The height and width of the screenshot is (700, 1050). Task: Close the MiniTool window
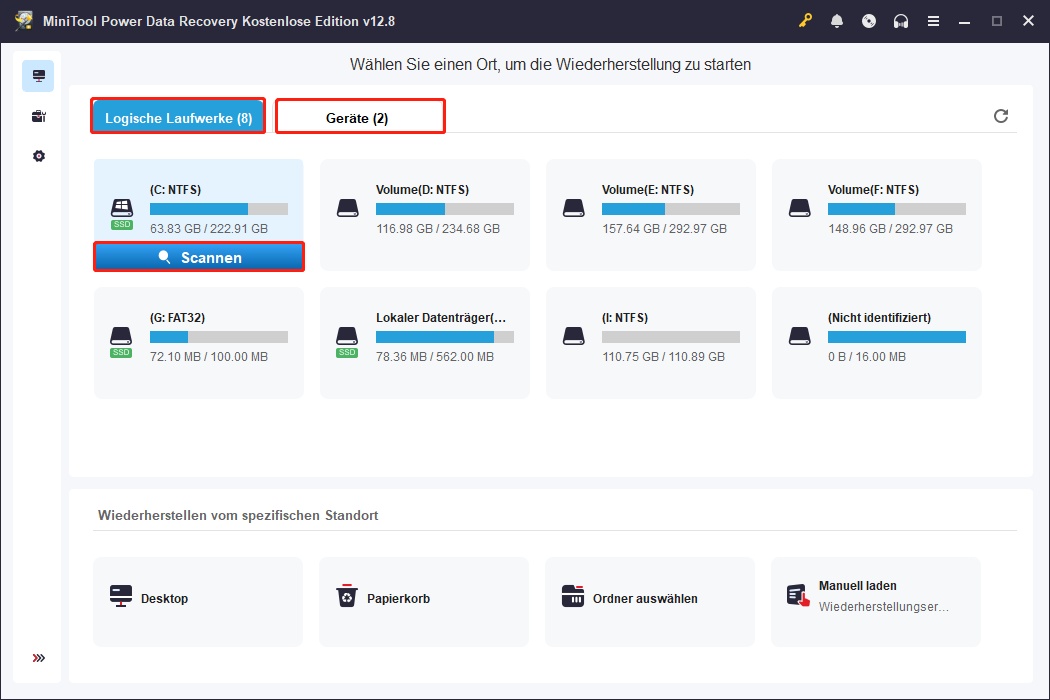(x=1029, y=21)
